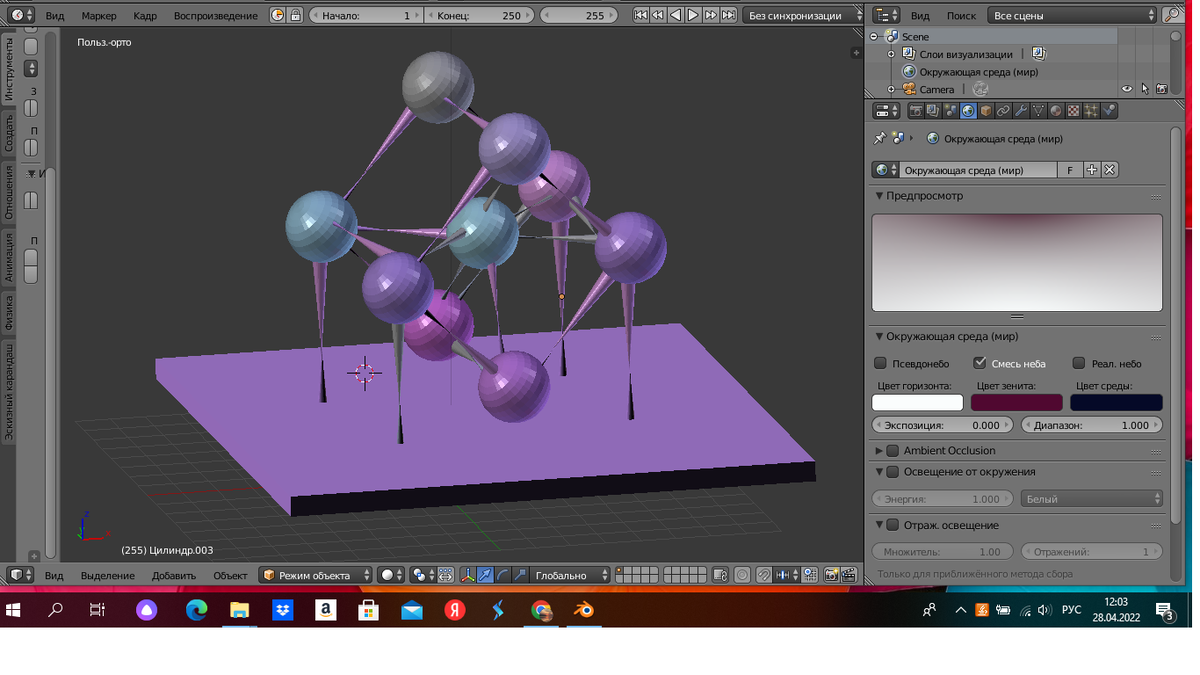Click the outliner search magnifier icon
This screenshot has height=675, width=1200.
coord(1171,15)
